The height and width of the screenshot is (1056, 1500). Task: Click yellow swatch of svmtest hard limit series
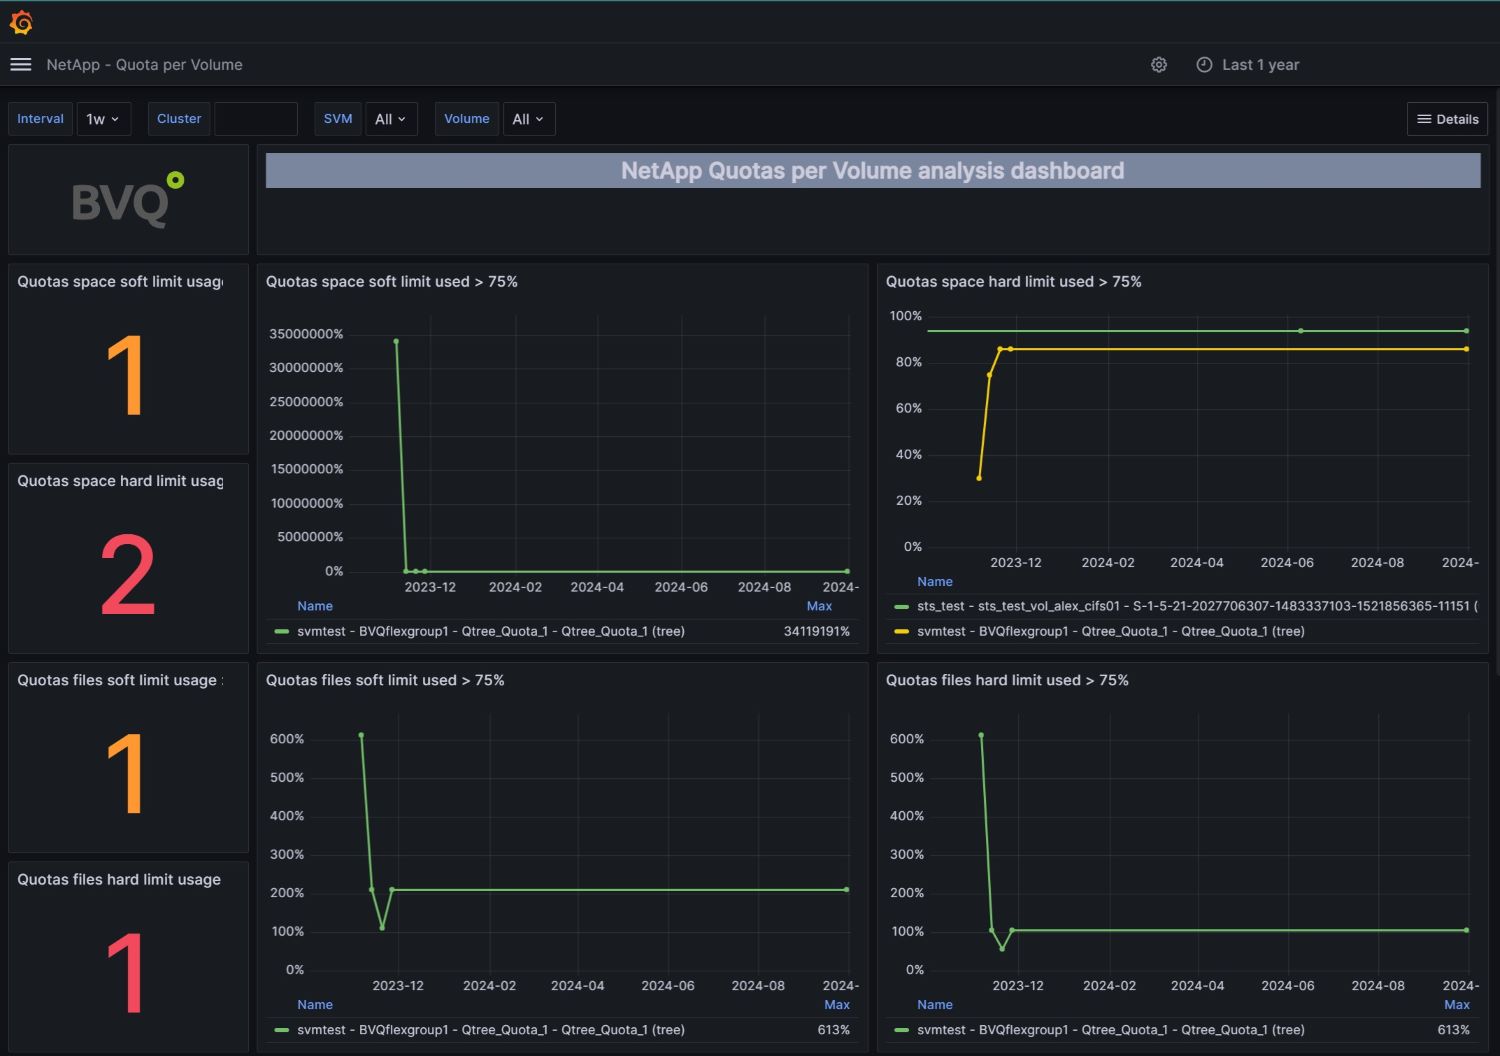tap(901, 632)
